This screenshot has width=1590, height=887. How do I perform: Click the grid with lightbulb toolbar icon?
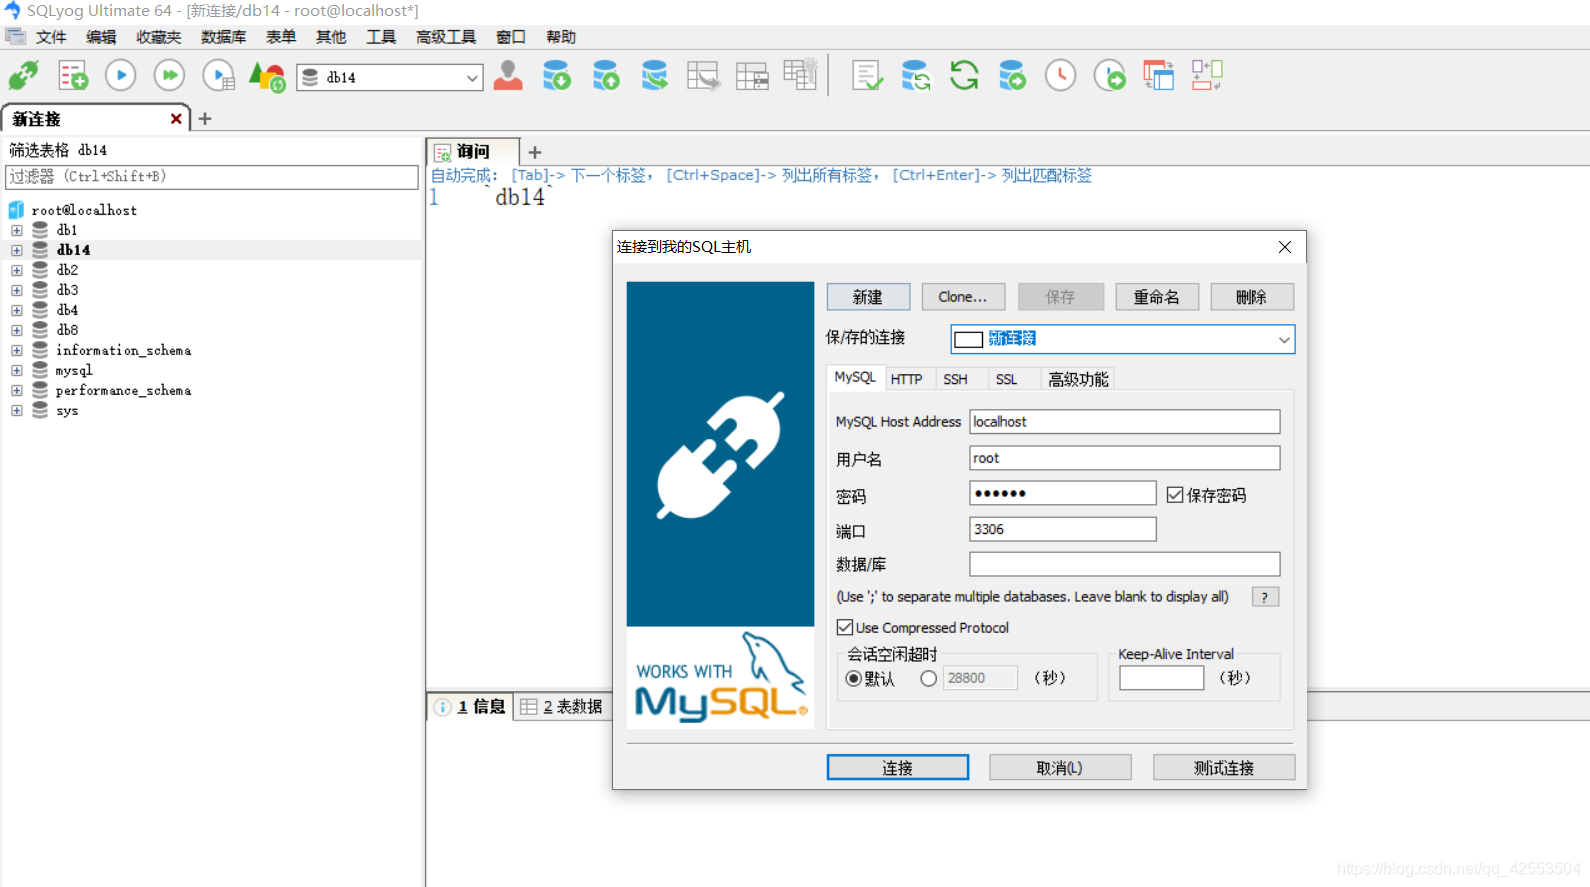click(800, 75)
